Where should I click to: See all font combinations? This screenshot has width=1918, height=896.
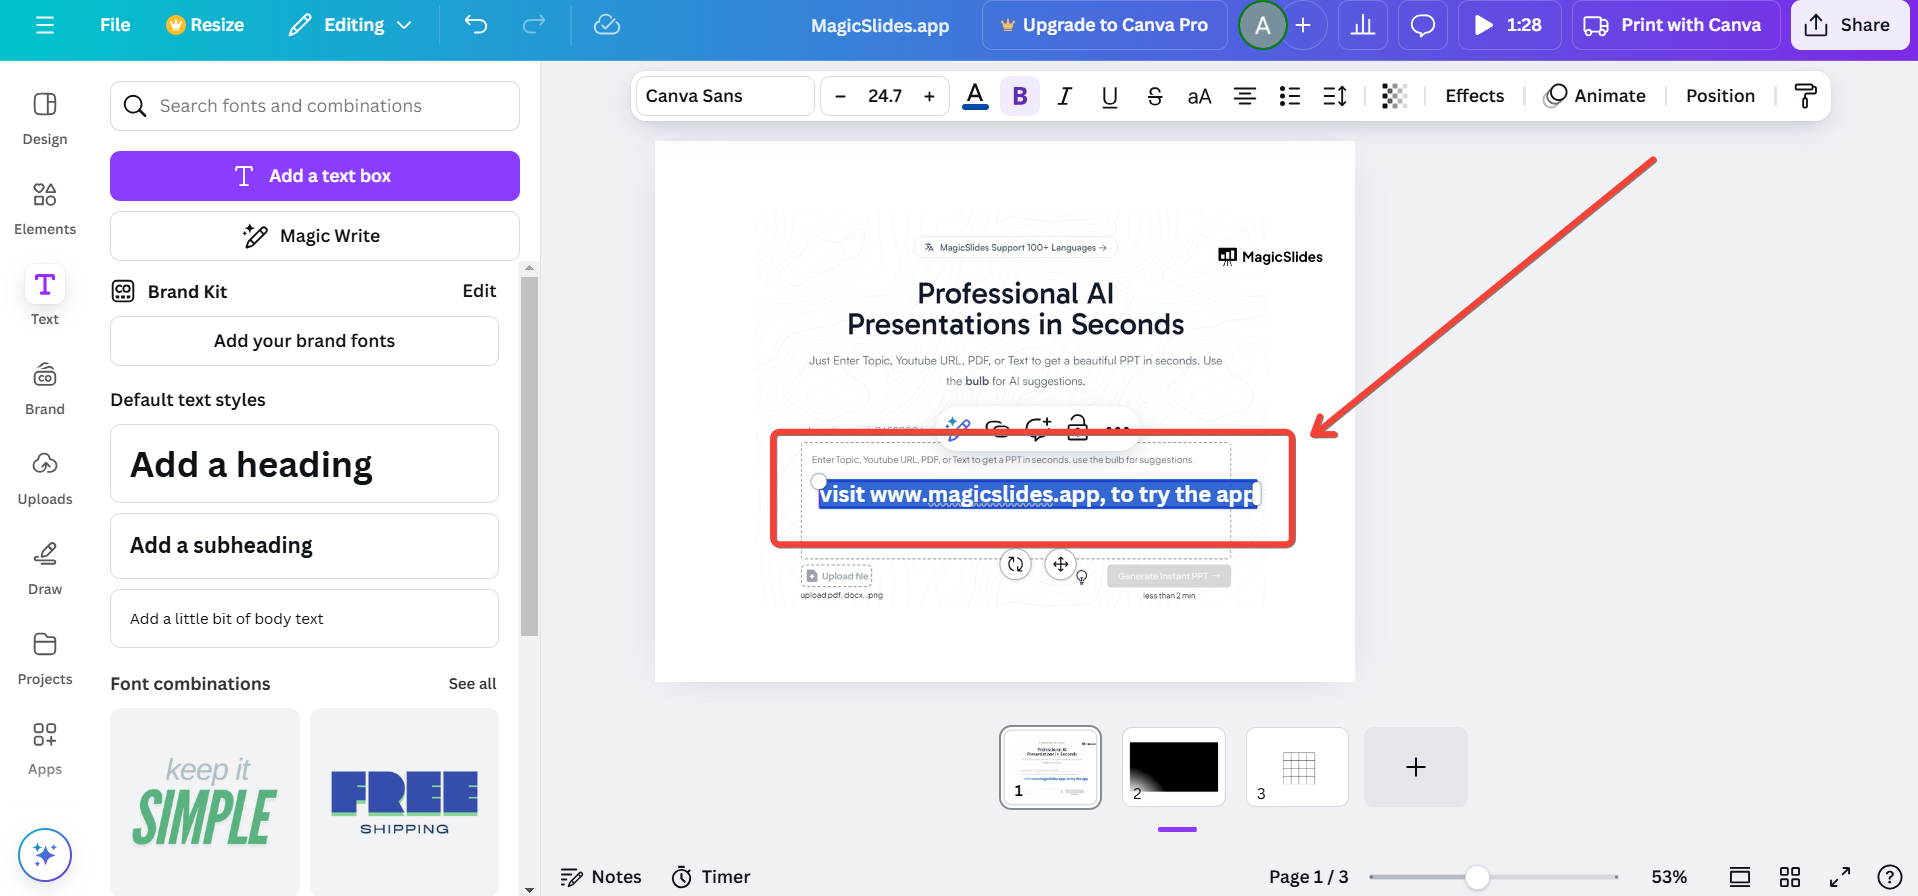pyautogui.click(x=472, y=684)
